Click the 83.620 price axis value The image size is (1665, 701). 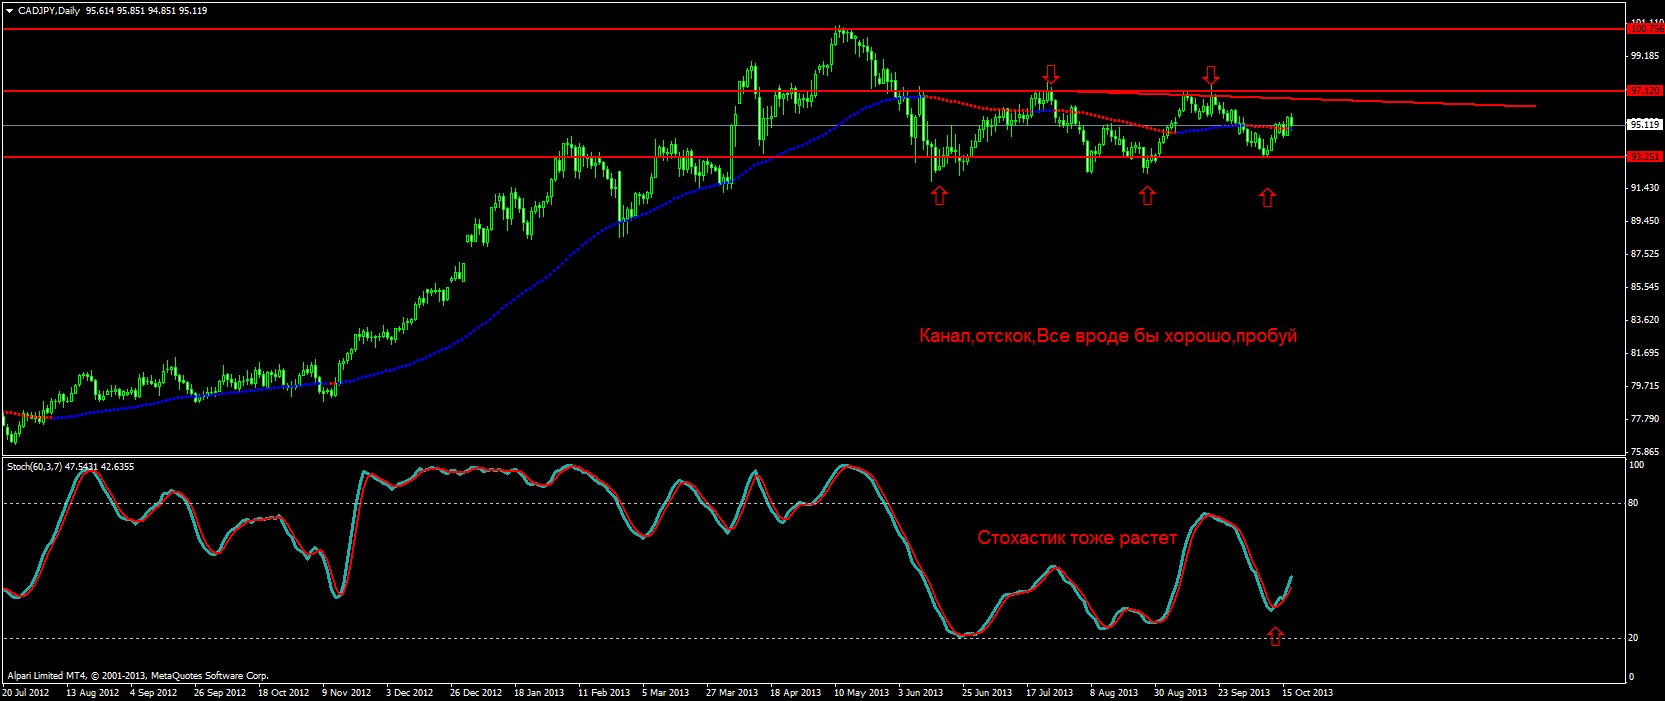coord(1645,320)
